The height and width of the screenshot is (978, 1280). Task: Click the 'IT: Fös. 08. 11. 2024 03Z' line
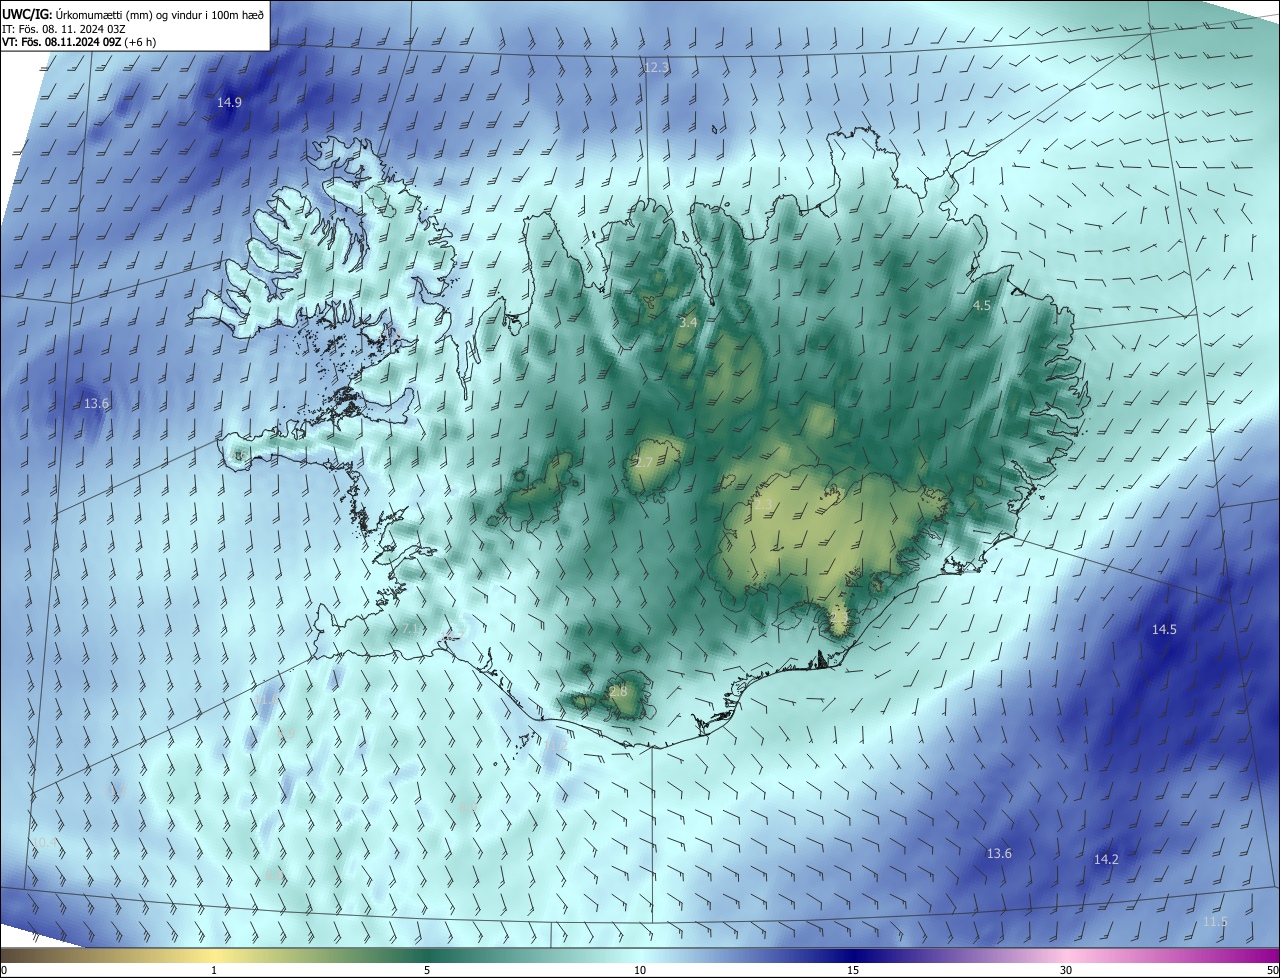pos(63,28)
